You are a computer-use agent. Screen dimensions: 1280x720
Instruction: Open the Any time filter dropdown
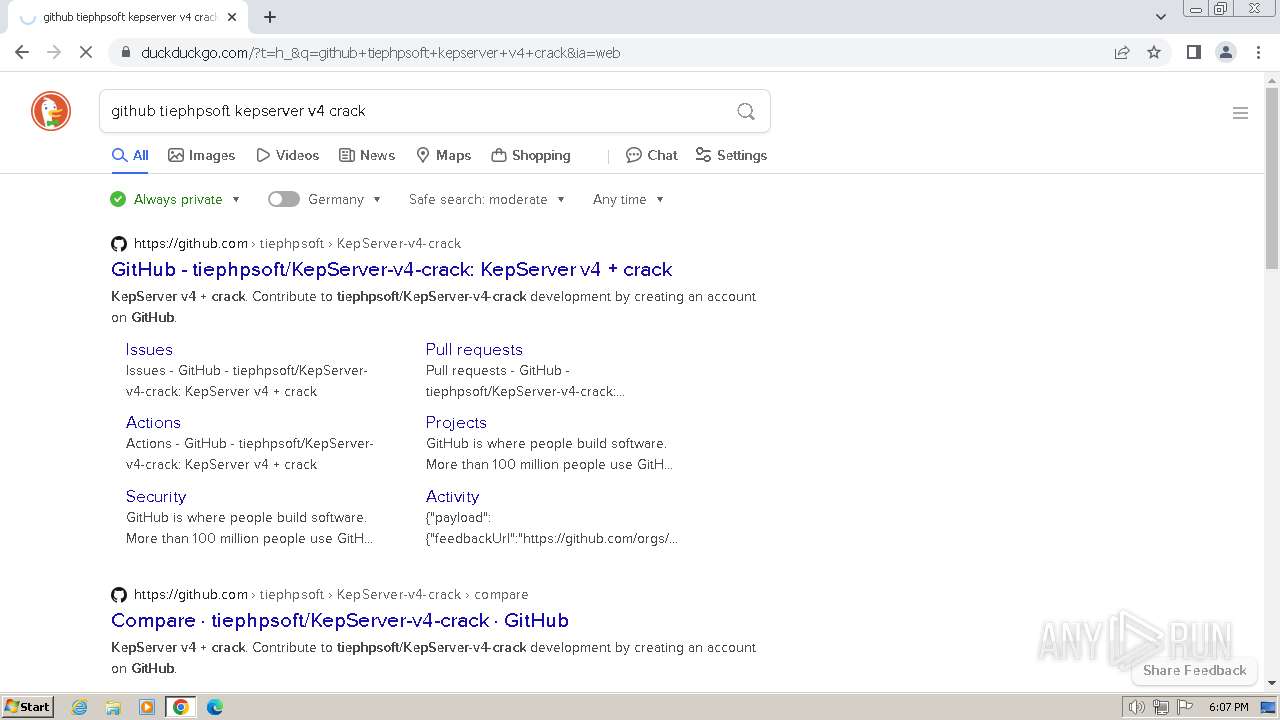[x=628, y=199]
